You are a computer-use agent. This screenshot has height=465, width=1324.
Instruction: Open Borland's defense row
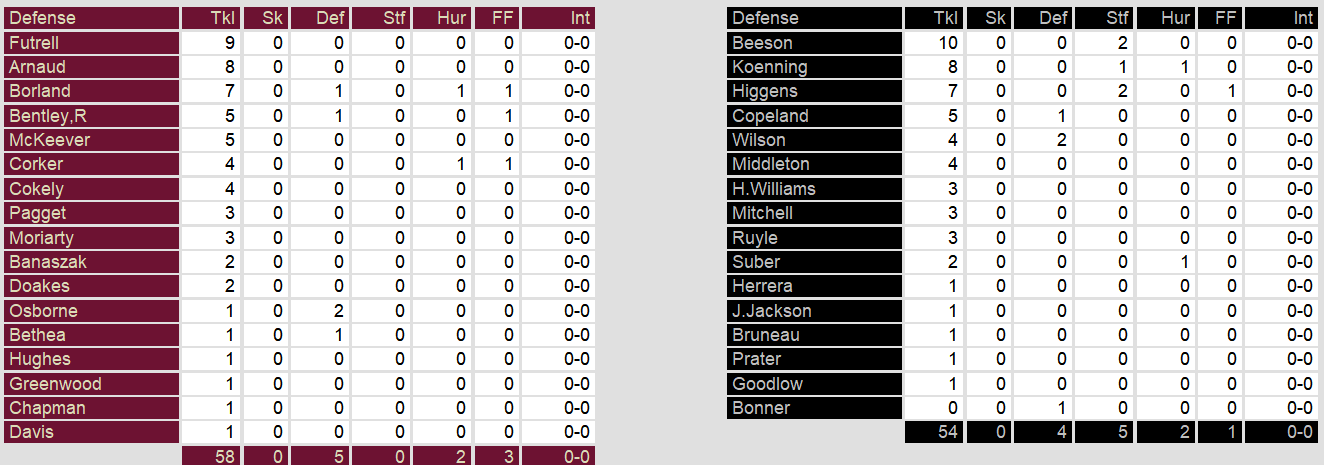40,91
